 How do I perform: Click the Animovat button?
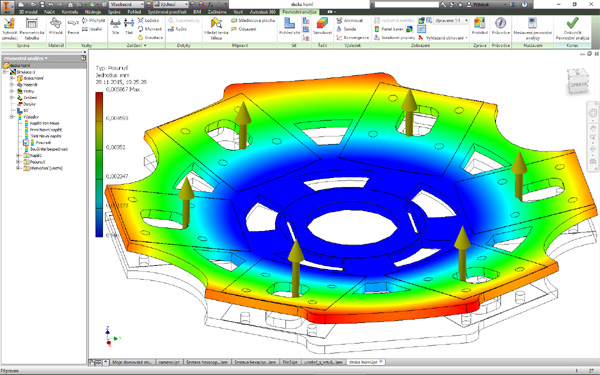click(349, 20)
